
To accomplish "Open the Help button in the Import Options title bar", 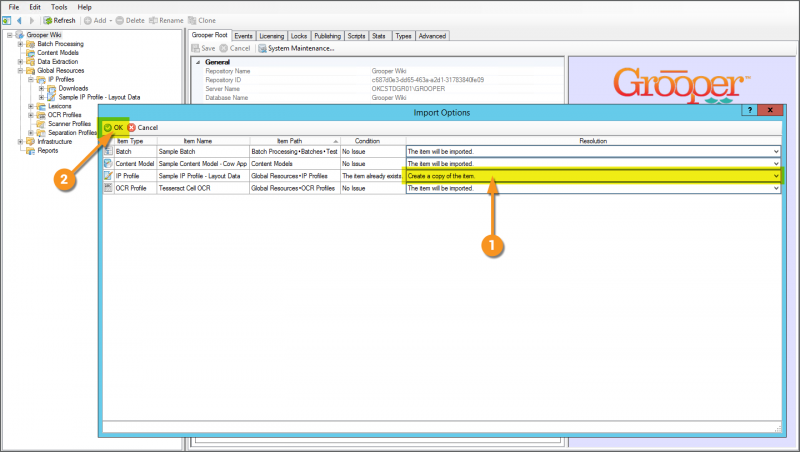I will click(749, 110).
